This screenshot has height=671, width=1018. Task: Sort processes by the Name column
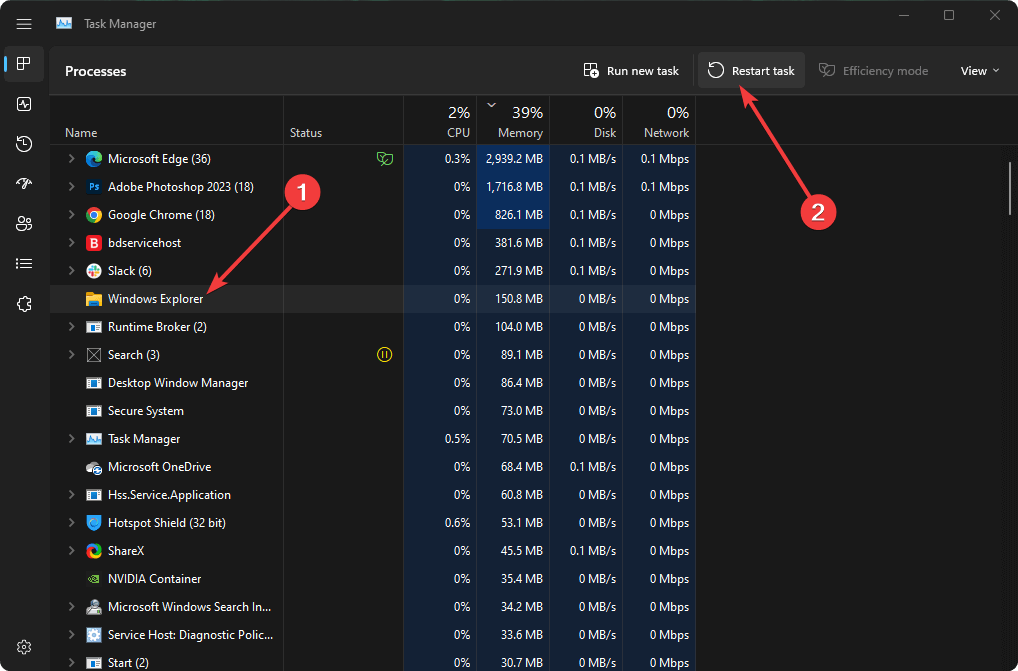(x=167, y=121)
